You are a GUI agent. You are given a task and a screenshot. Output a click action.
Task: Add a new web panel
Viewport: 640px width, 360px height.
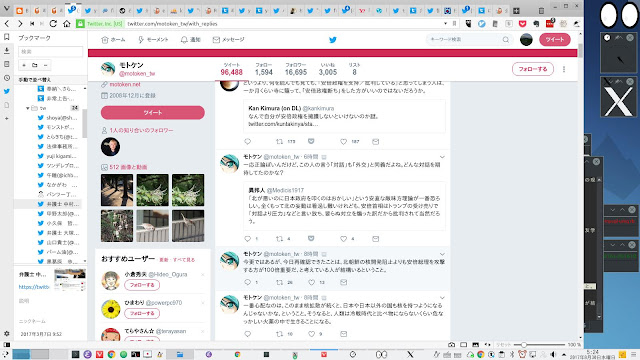7,118
